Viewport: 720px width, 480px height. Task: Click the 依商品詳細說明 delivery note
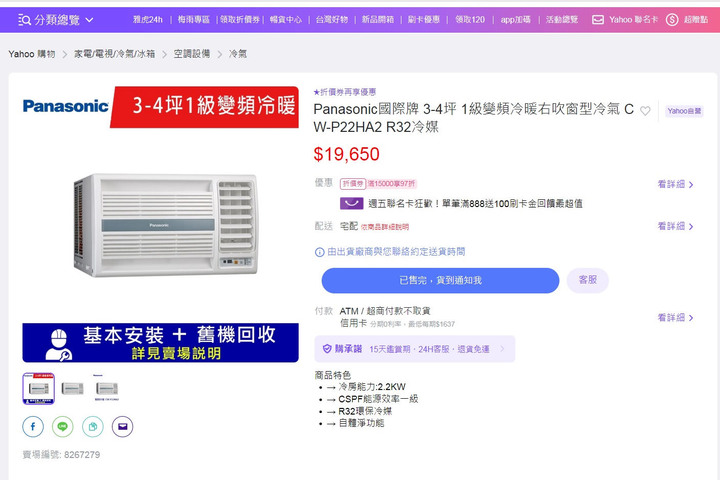[384, 227]
